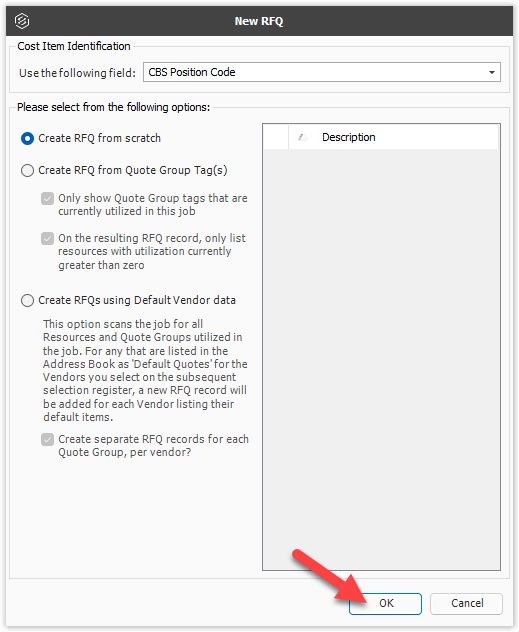Viewport: 519px width, 632px height.
Task: Toggle Only show Quote Group tags checkbox
Action: coord(47,198)
